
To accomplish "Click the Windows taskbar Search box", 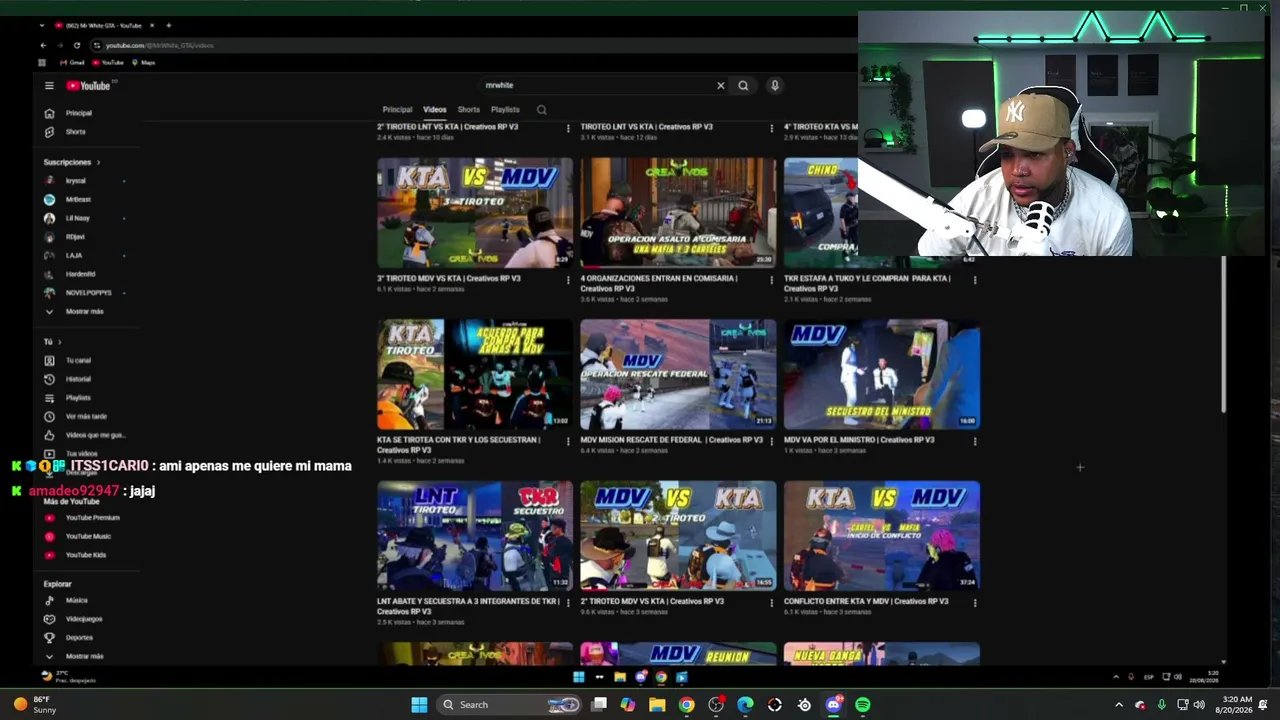I will [510, 705].
